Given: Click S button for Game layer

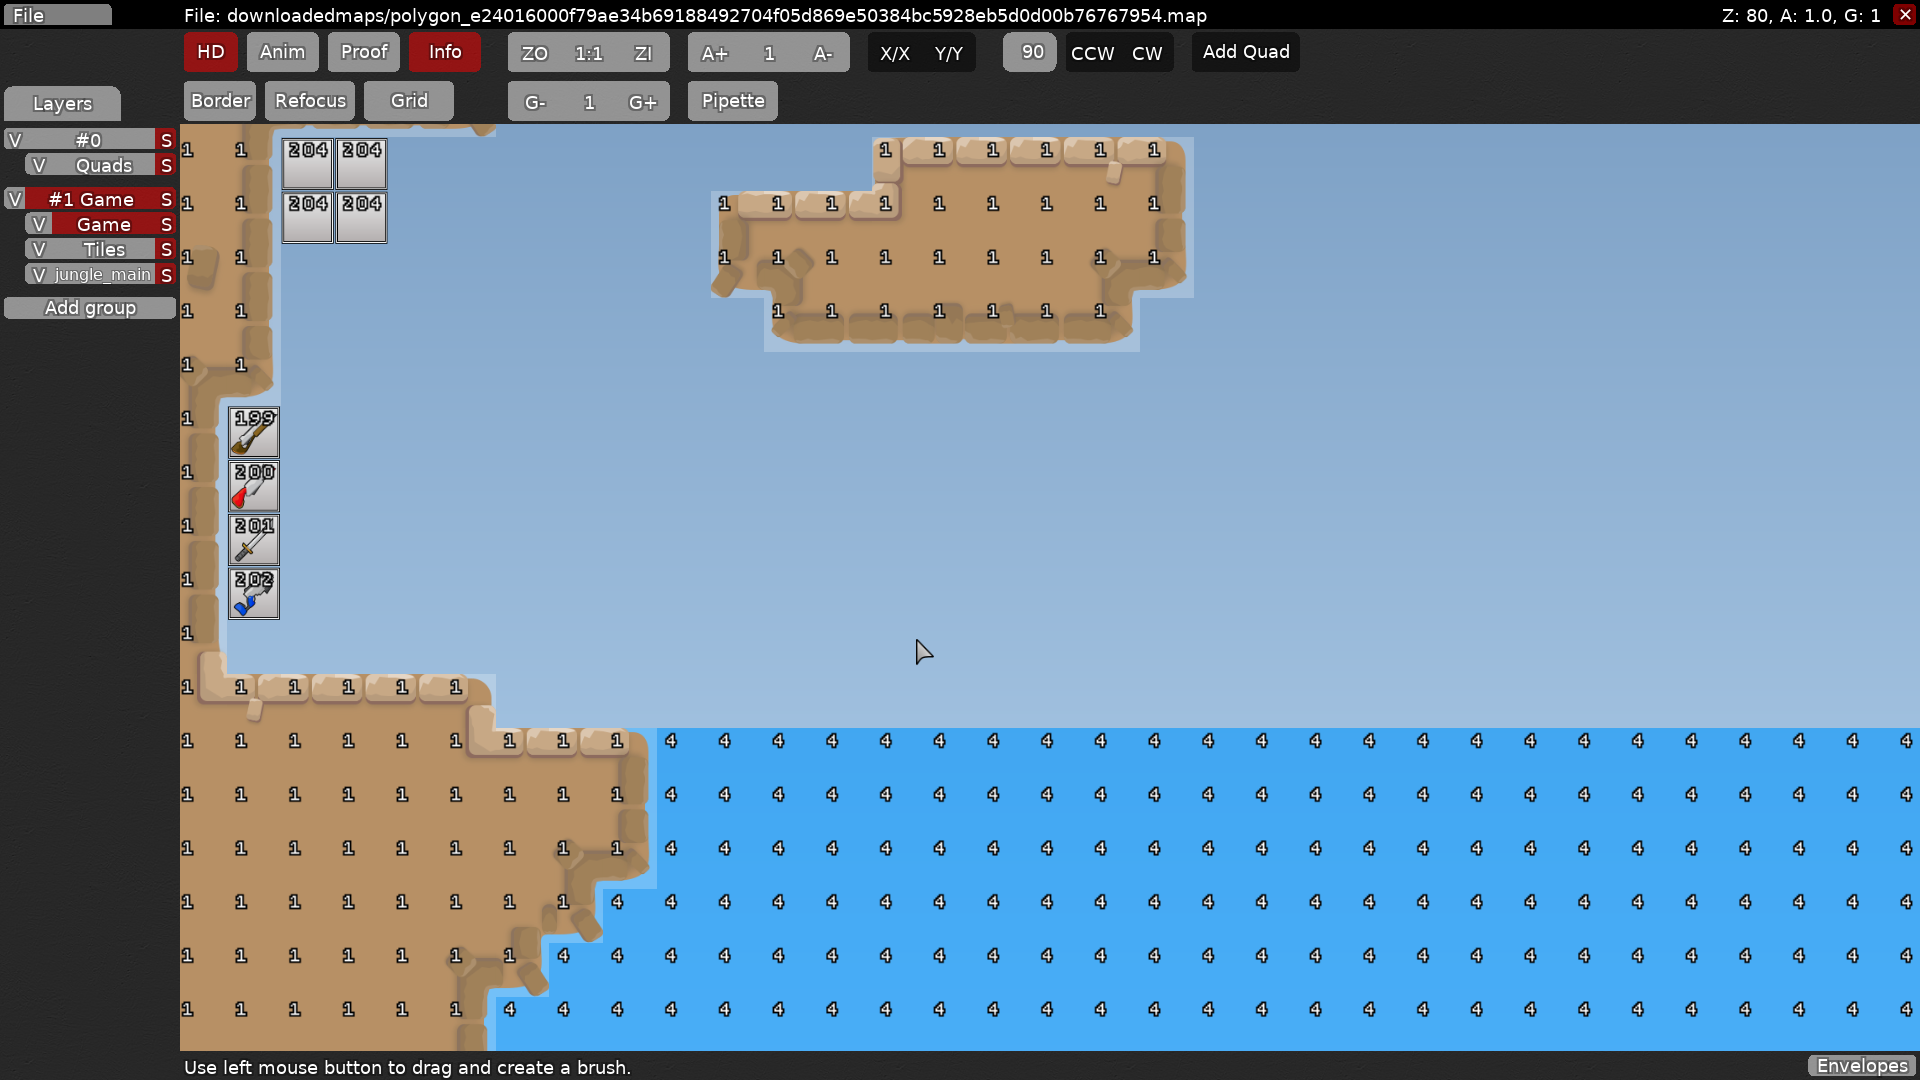Looking at the screenshot, I should click(167, 224).
